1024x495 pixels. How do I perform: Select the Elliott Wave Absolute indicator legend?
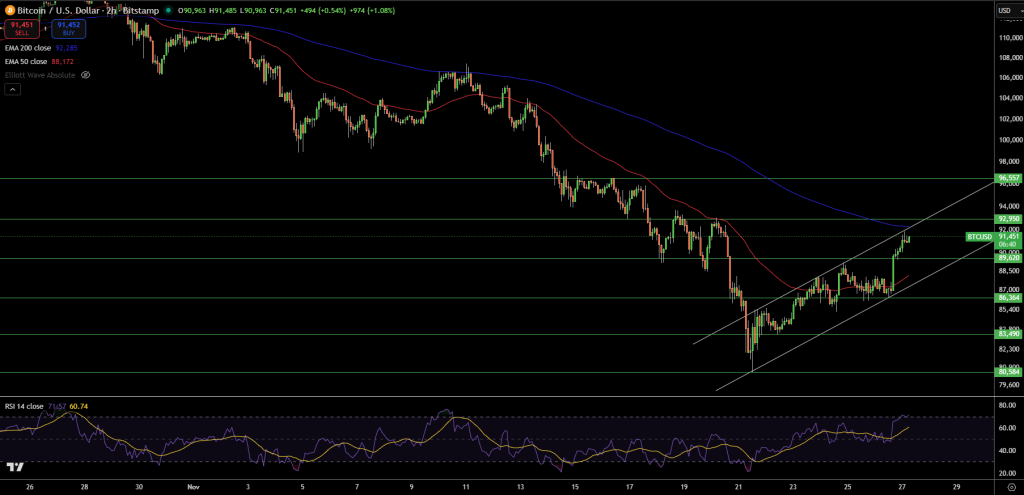[42, 75]
